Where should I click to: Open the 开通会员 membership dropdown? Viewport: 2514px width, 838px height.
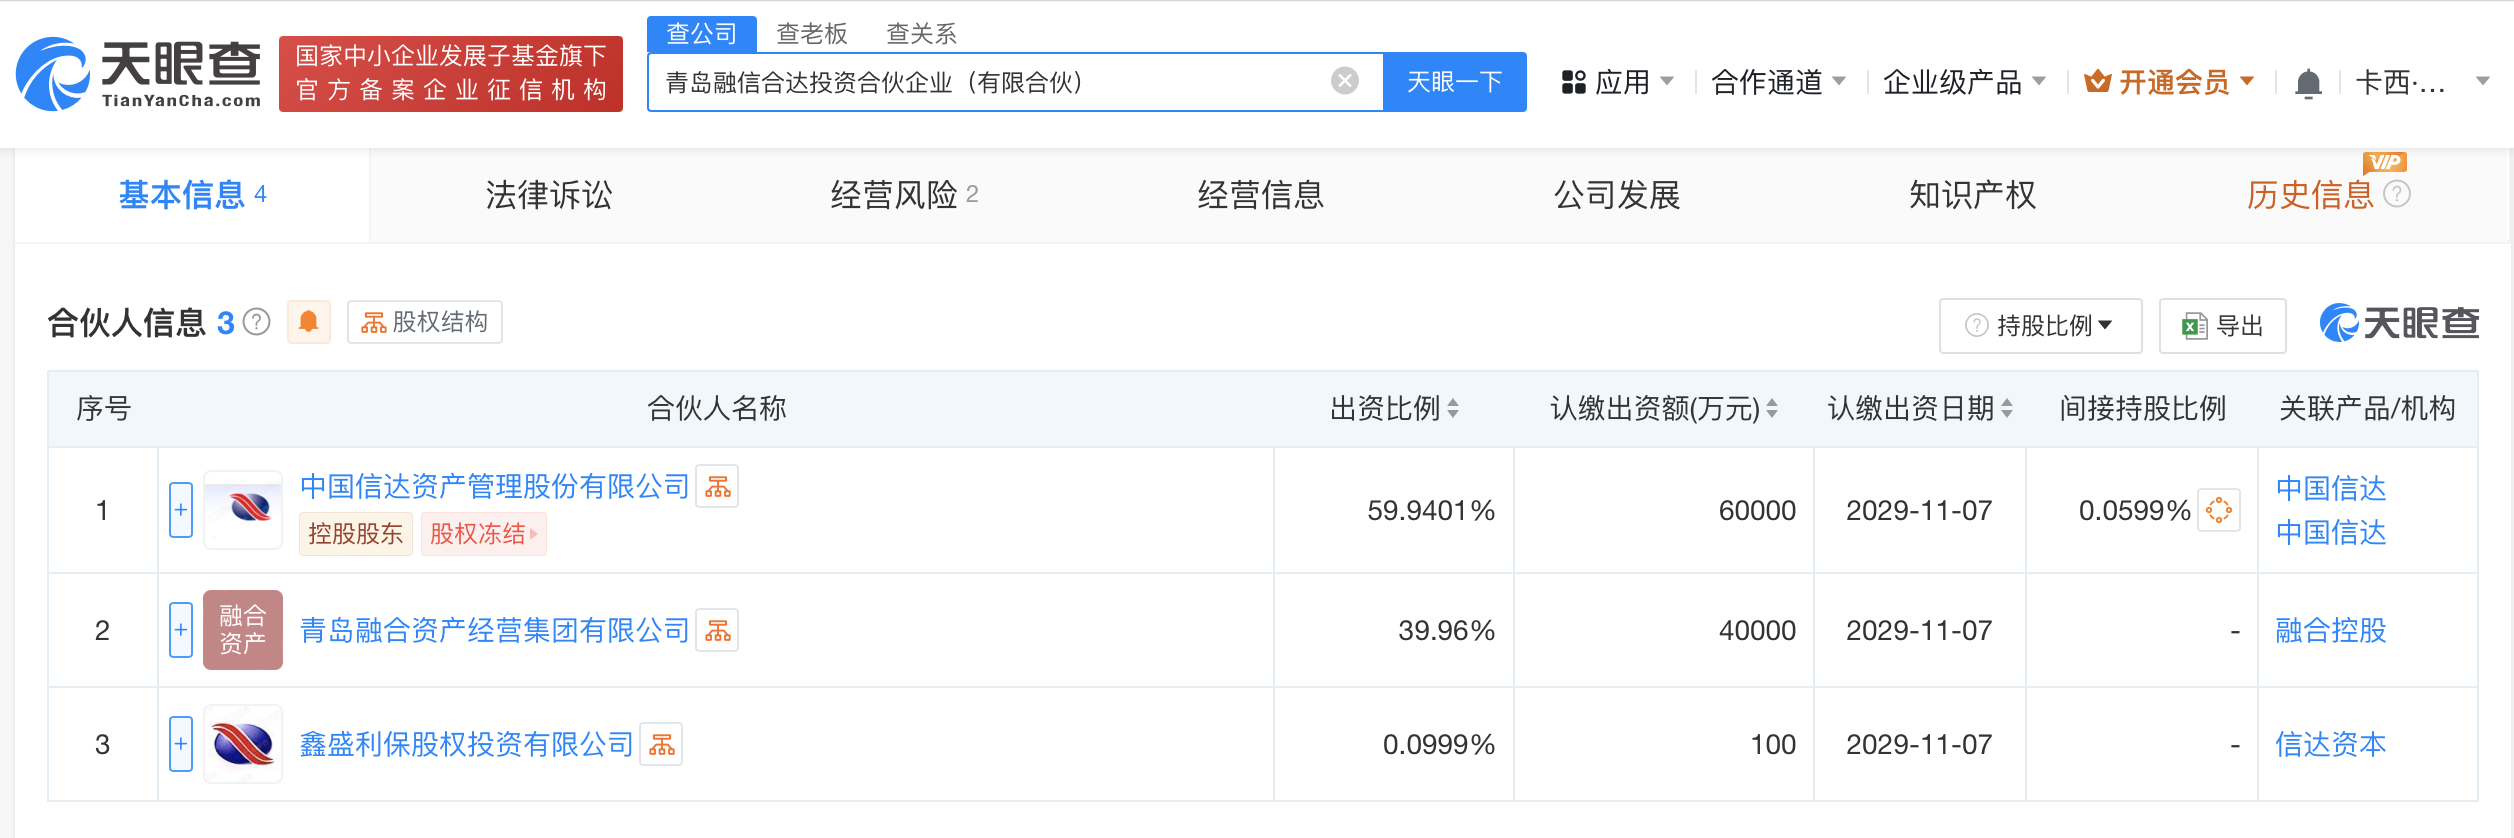[2169, 82]
